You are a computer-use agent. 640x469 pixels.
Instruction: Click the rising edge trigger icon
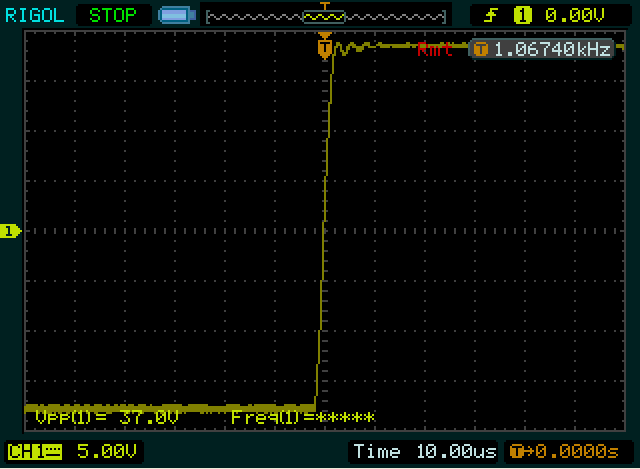pos(491,16)
